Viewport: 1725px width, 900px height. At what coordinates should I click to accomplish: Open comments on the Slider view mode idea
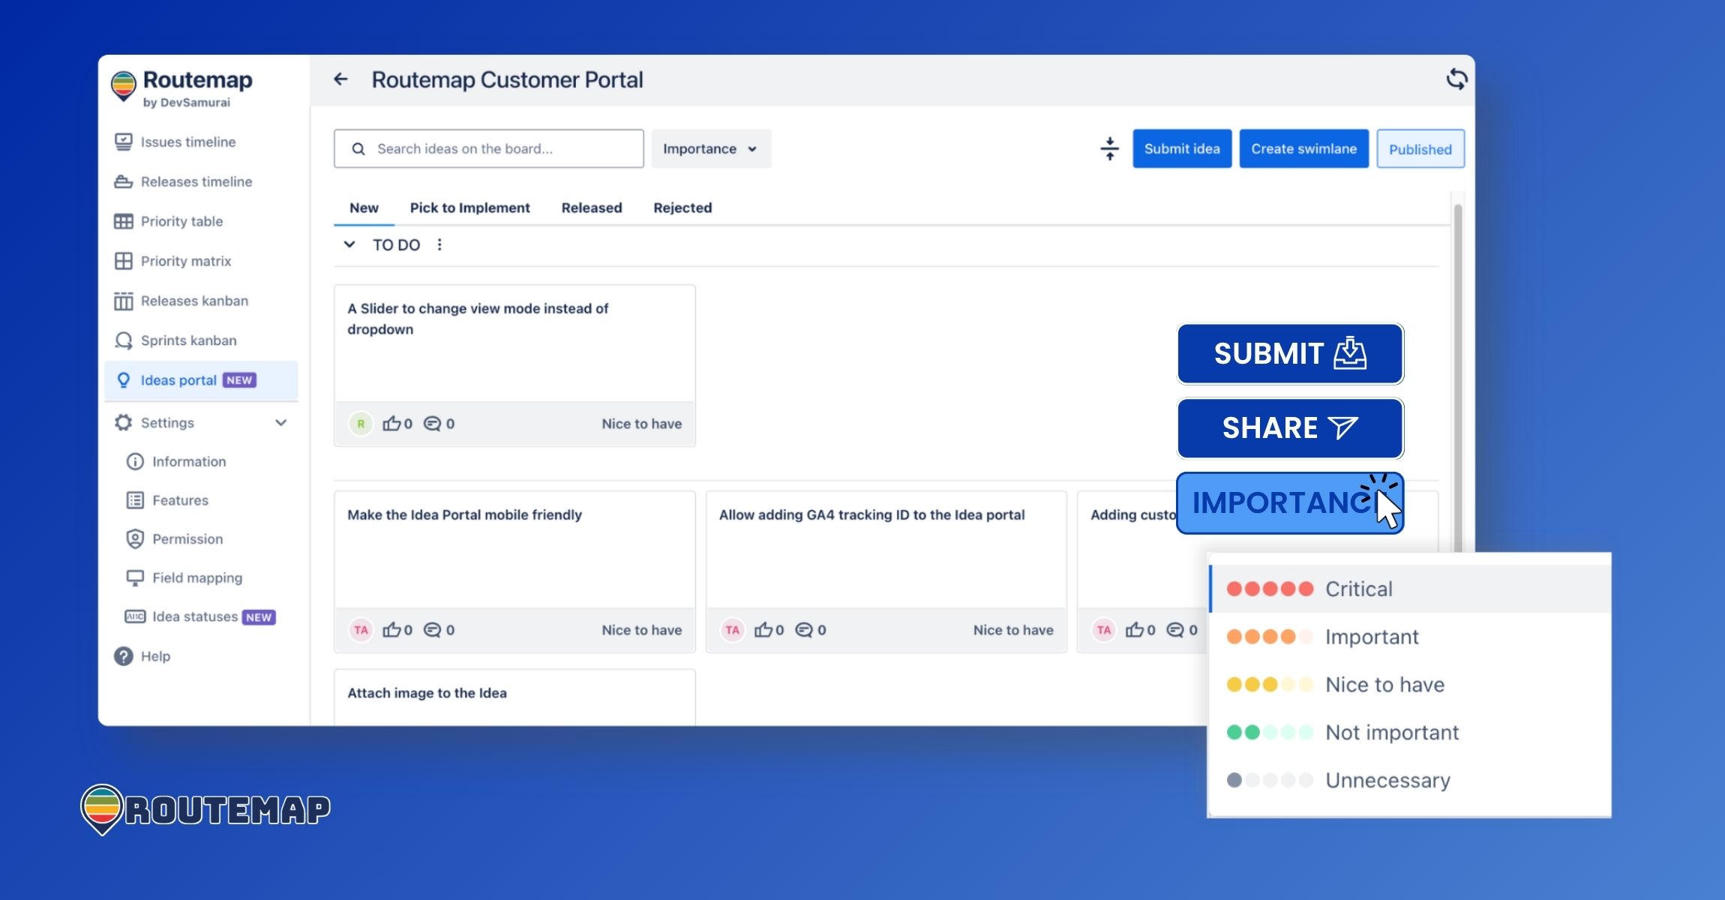point(439,424)
